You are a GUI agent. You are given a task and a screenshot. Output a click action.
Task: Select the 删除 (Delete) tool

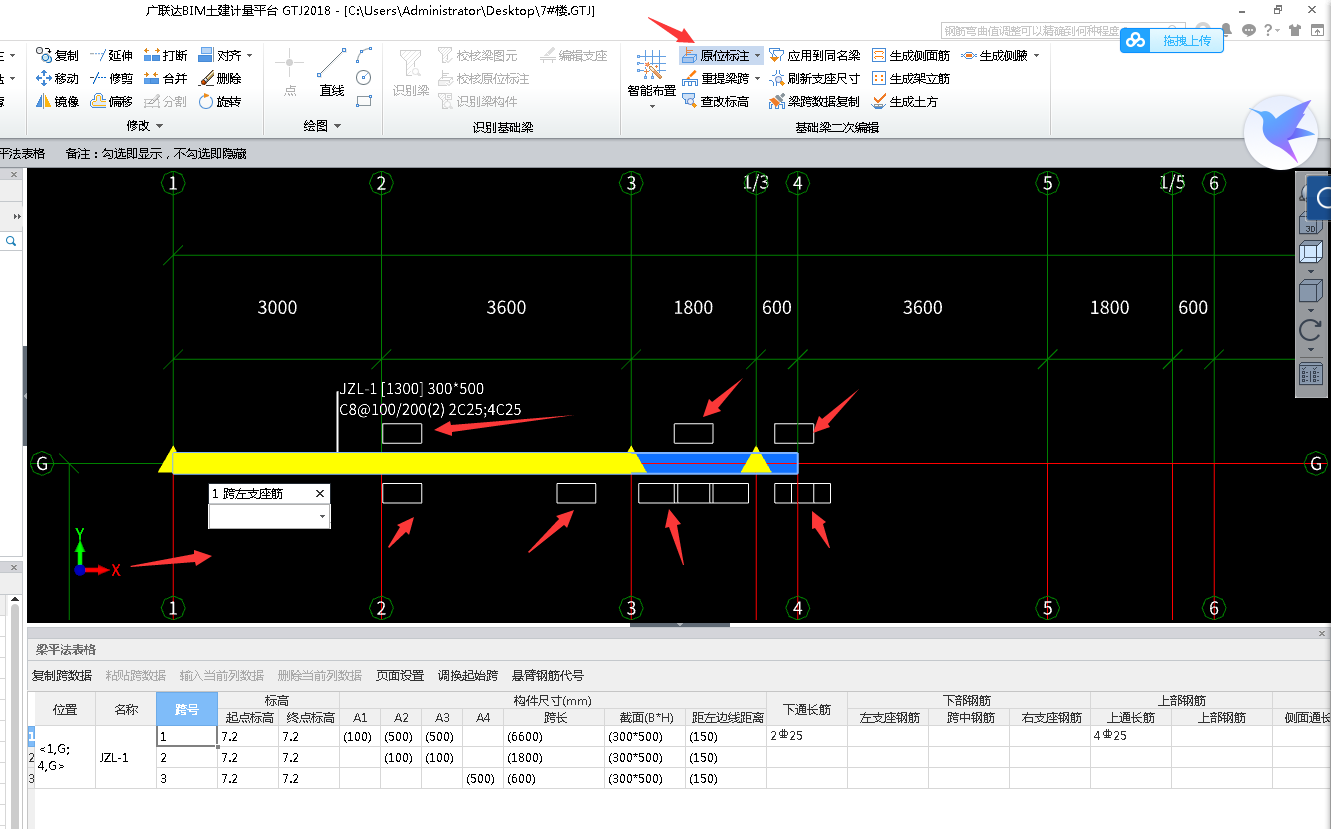pyautogui.click(x=219, y=78)
